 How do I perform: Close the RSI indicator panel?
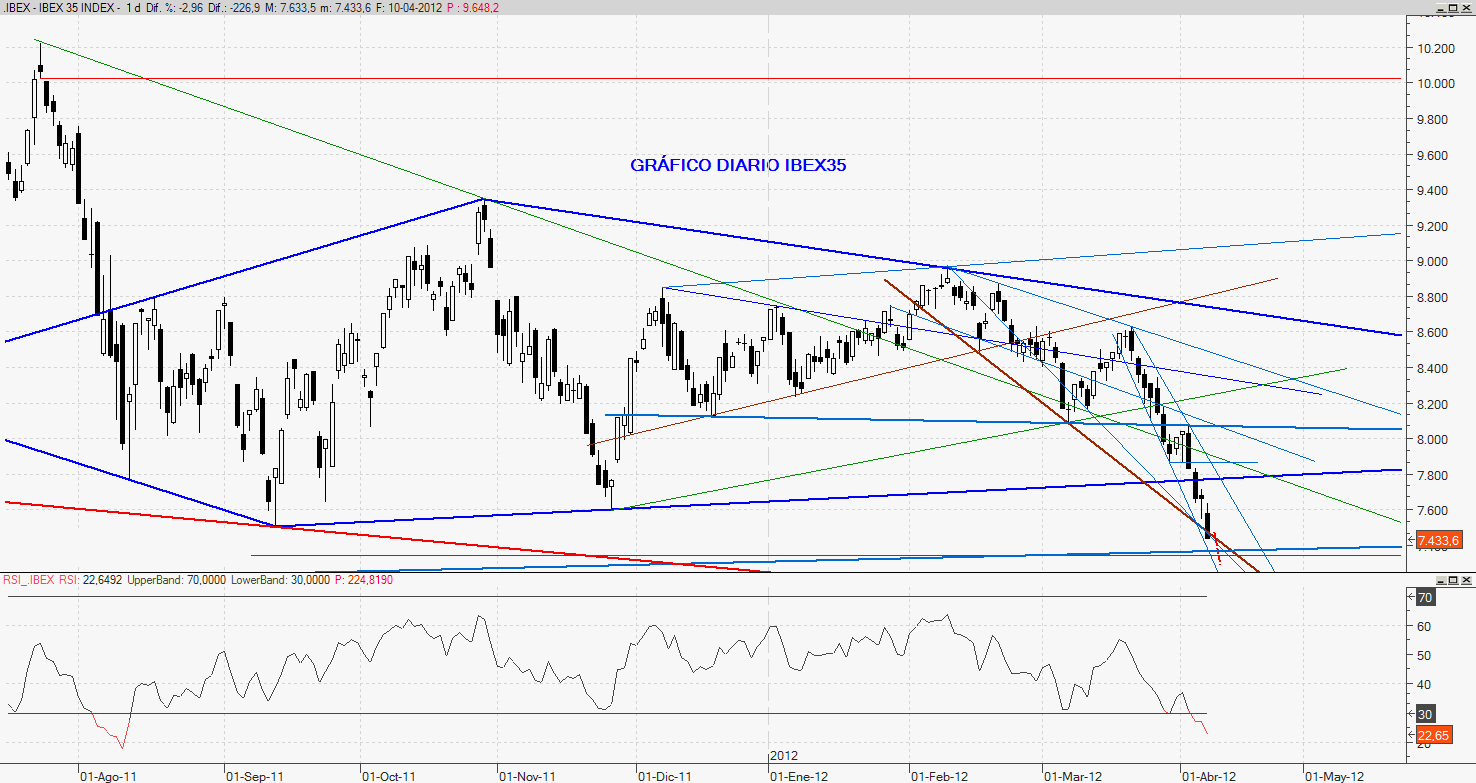click(1466, 580)
